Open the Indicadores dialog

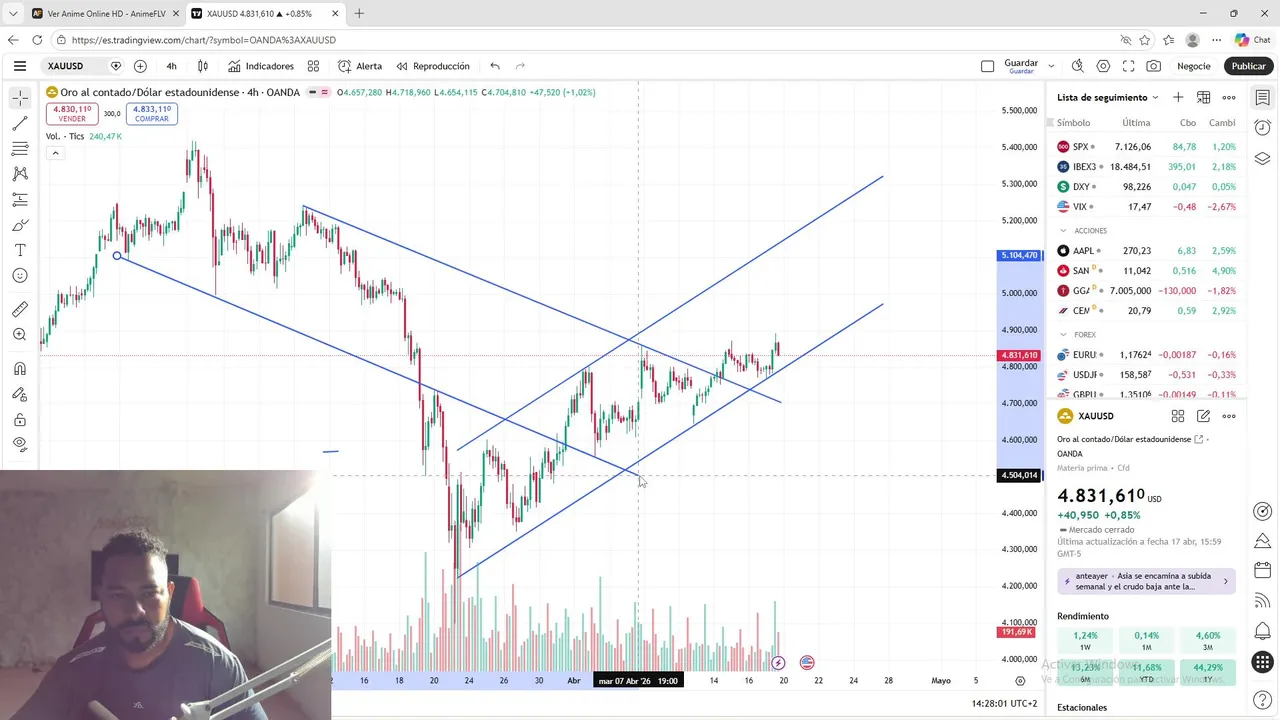pyautogui.click(x=261, y=66)
